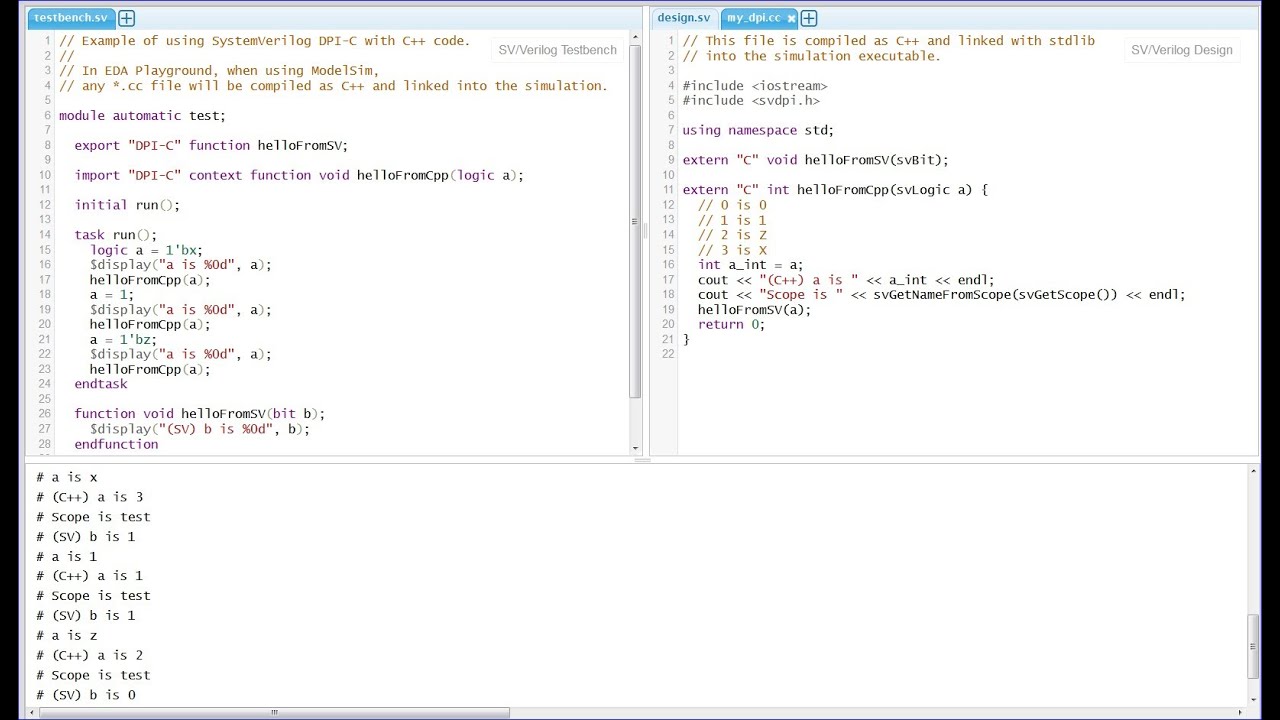
Task: Click the 'using namespace std;' line
Action: click(x=758, y=131)
